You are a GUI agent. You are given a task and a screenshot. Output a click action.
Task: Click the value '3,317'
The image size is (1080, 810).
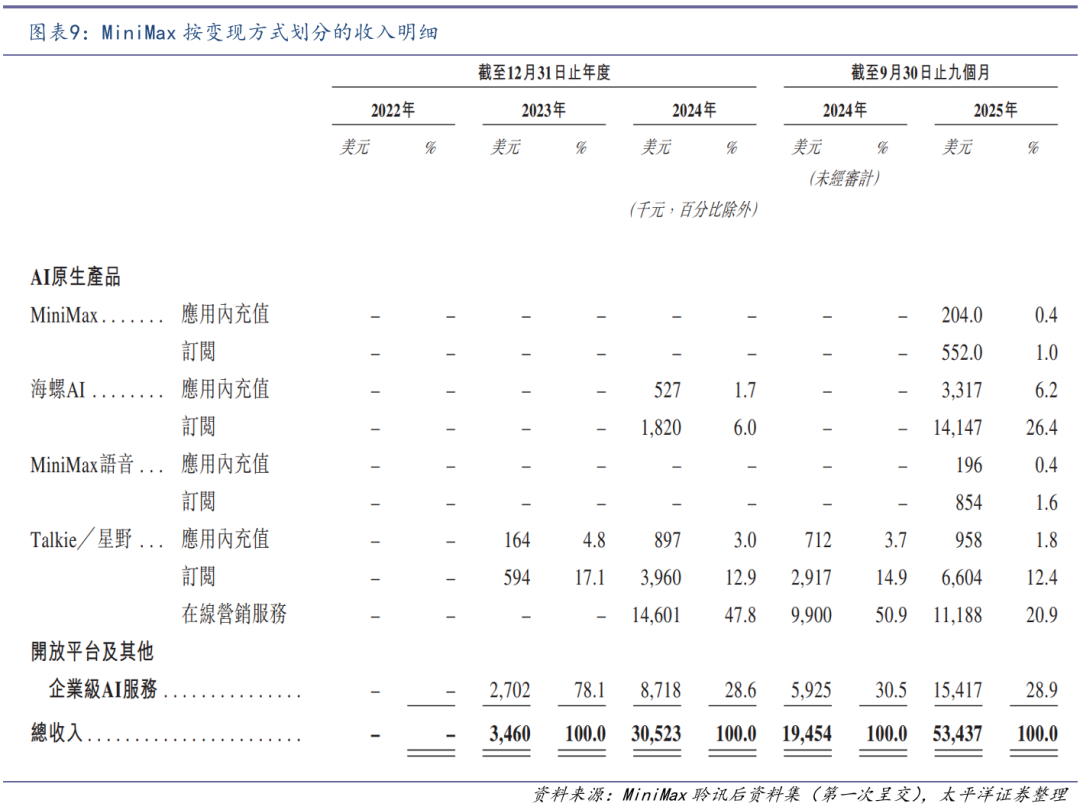[962, 391]
